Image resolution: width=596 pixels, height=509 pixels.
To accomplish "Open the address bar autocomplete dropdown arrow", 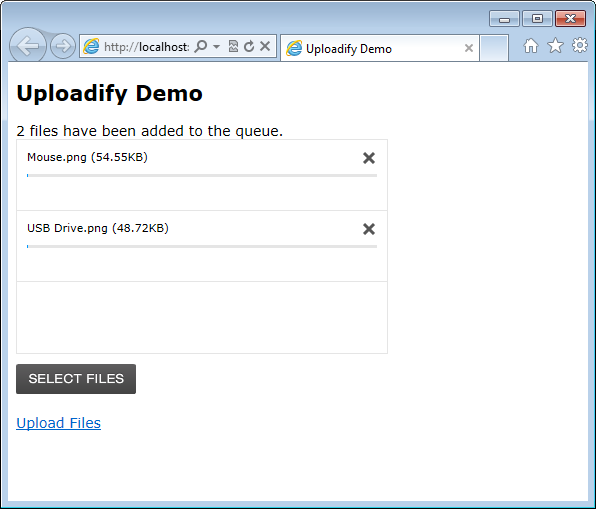I will pyautogui.click(x=216, y=46).
